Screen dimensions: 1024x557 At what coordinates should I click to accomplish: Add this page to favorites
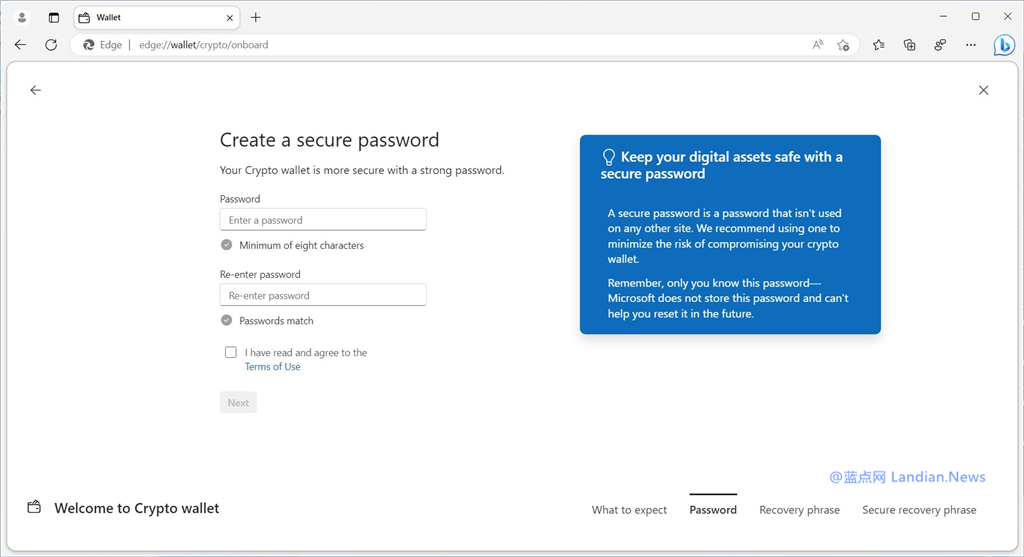click(843, 45)
